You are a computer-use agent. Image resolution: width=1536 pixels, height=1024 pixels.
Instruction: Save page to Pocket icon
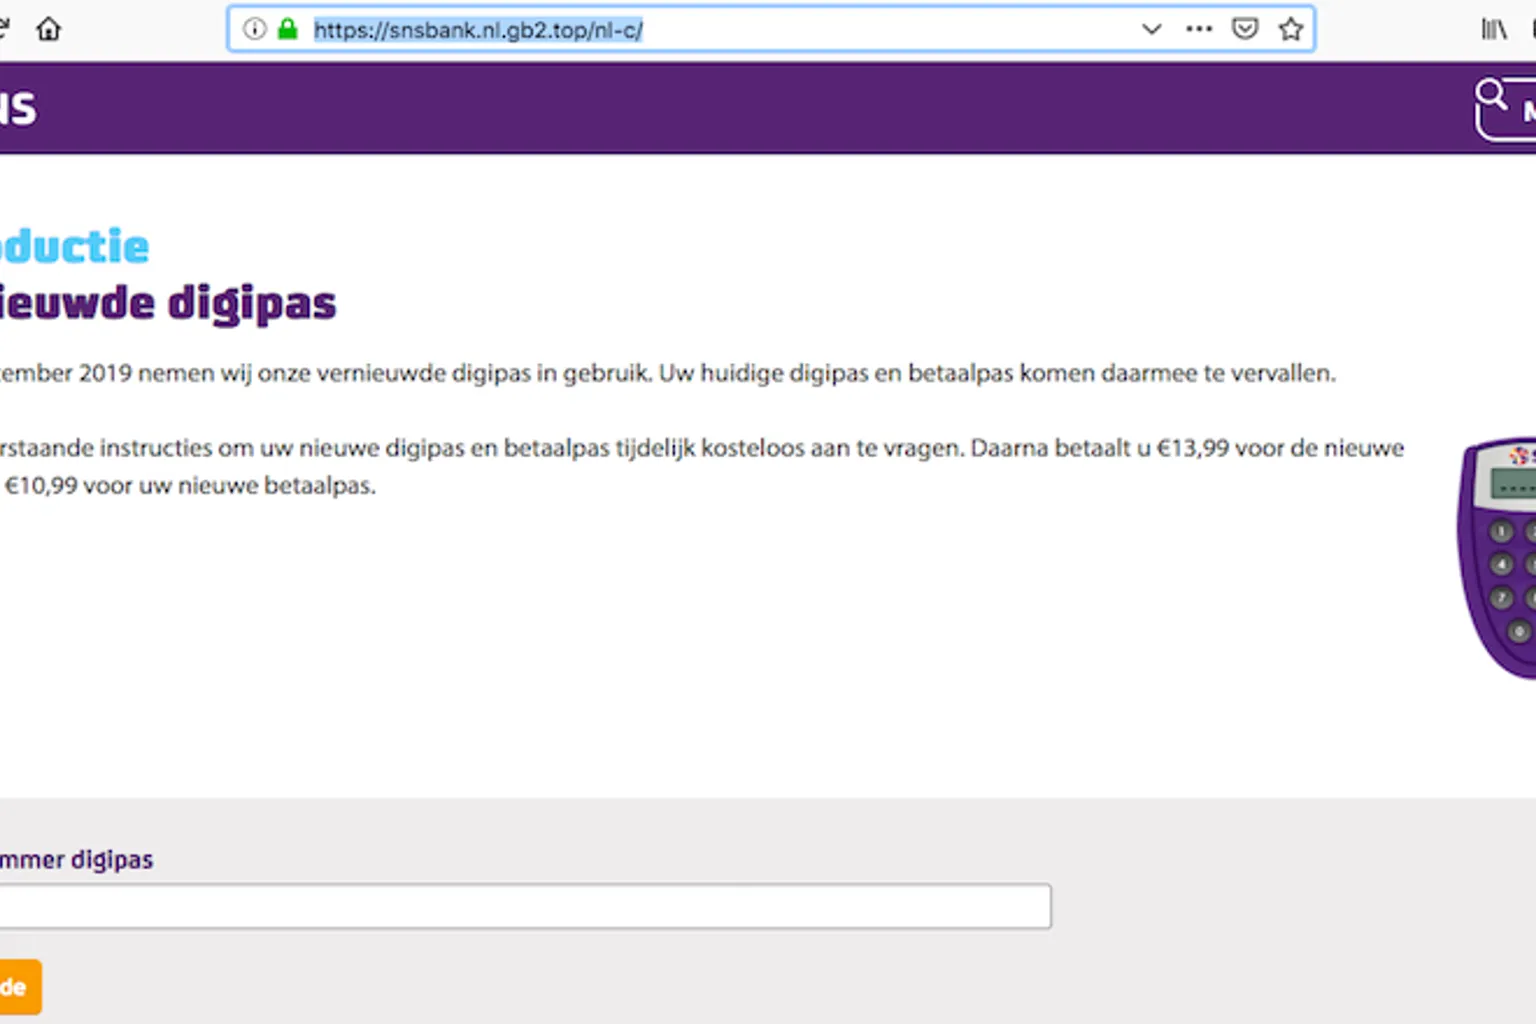[x=1244, y=29]
